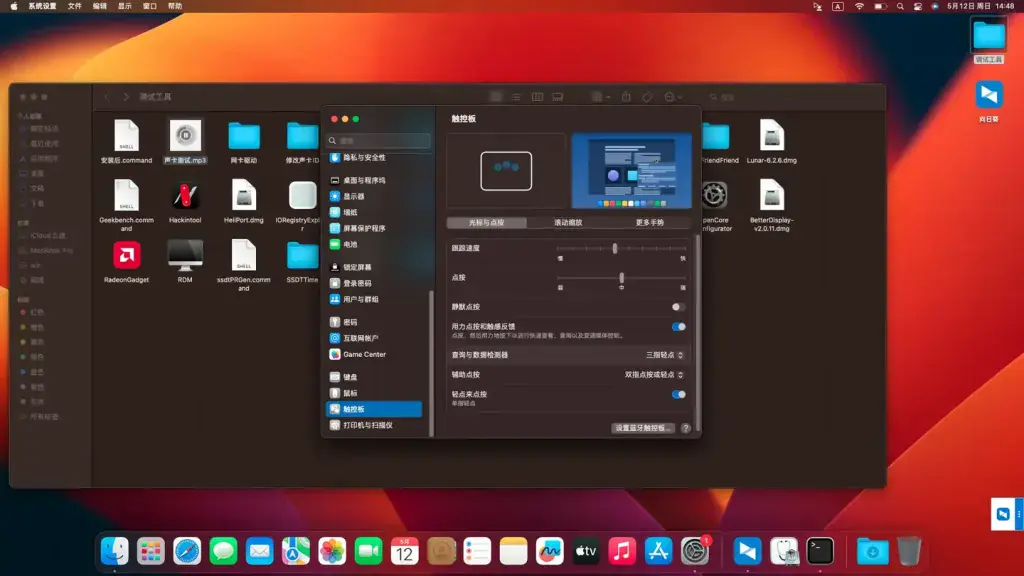The image size is (1024, 576).
Task: Open Safari from the Dock
Action: click(187, 551)
